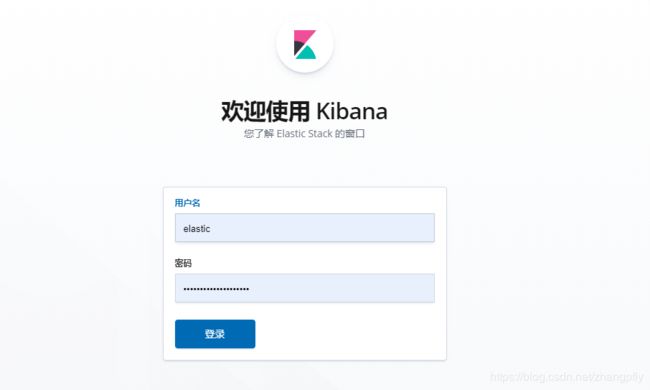The height and width of the screenshot is (390, 650).
Task: Select the 用户名 field label
Action: [187, 203]
